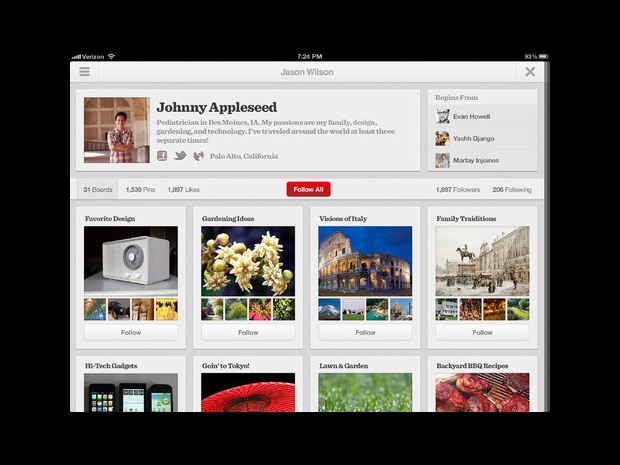Image resolution: width=620 pixels, height=465 pixels.
Task: Open the coastal bay thumbnail in Visions of Italy
Action: (377, 309)
